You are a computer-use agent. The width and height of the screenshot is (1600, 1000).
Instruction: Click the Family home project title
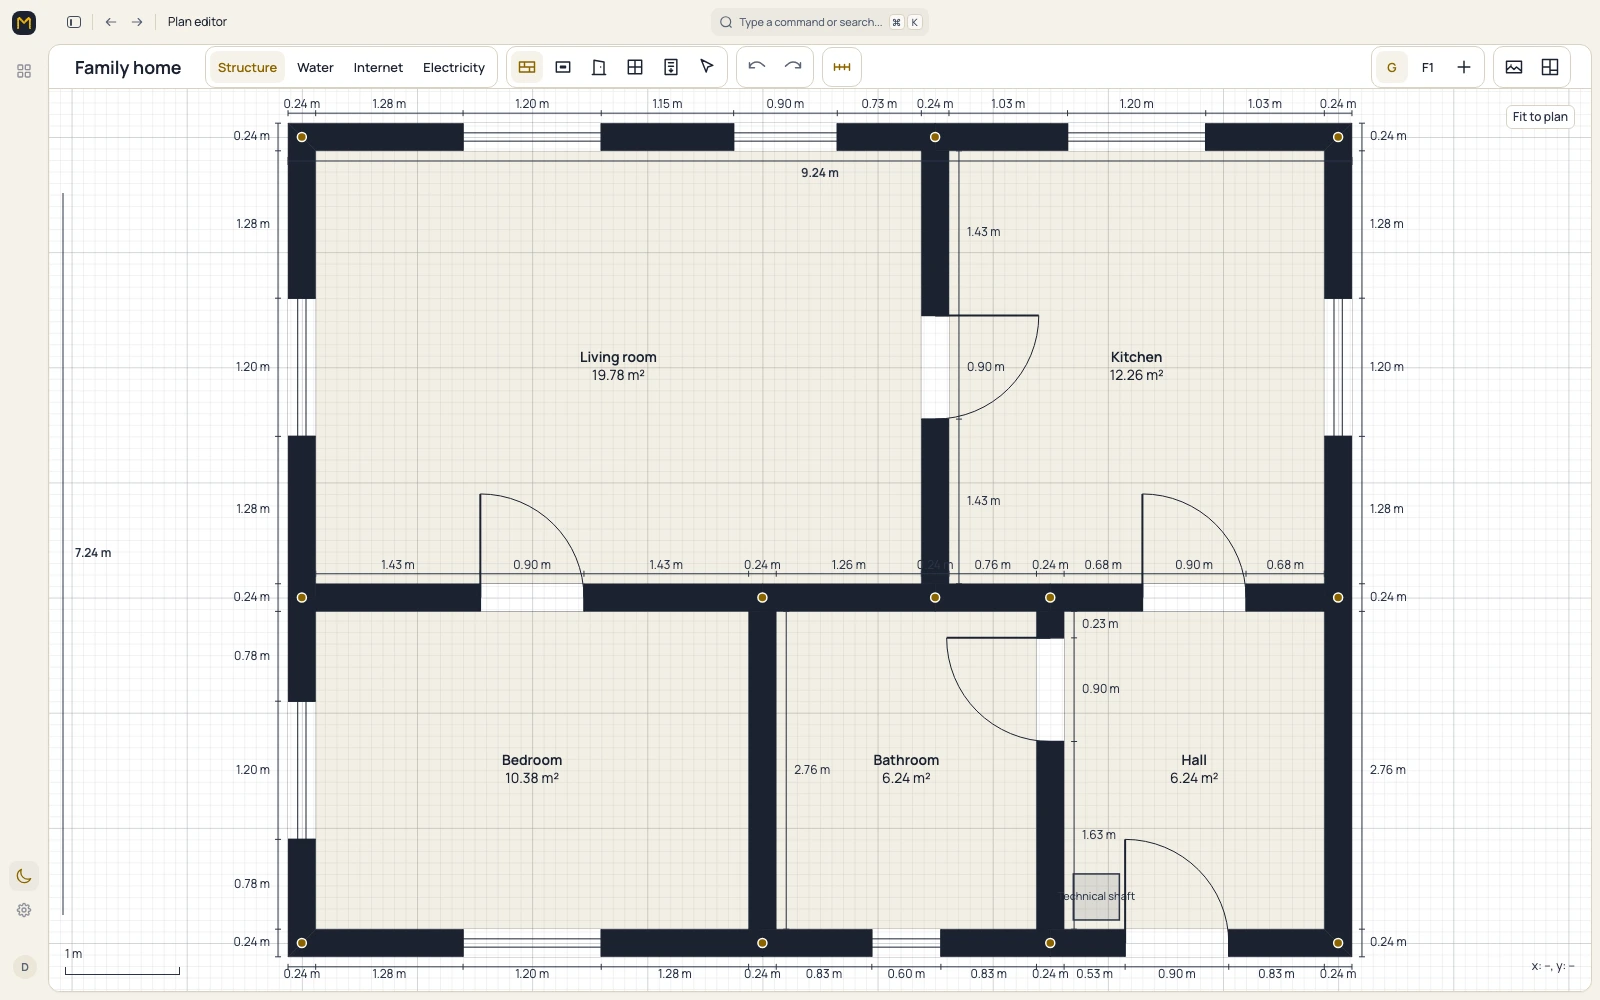(x=128, y=67)
